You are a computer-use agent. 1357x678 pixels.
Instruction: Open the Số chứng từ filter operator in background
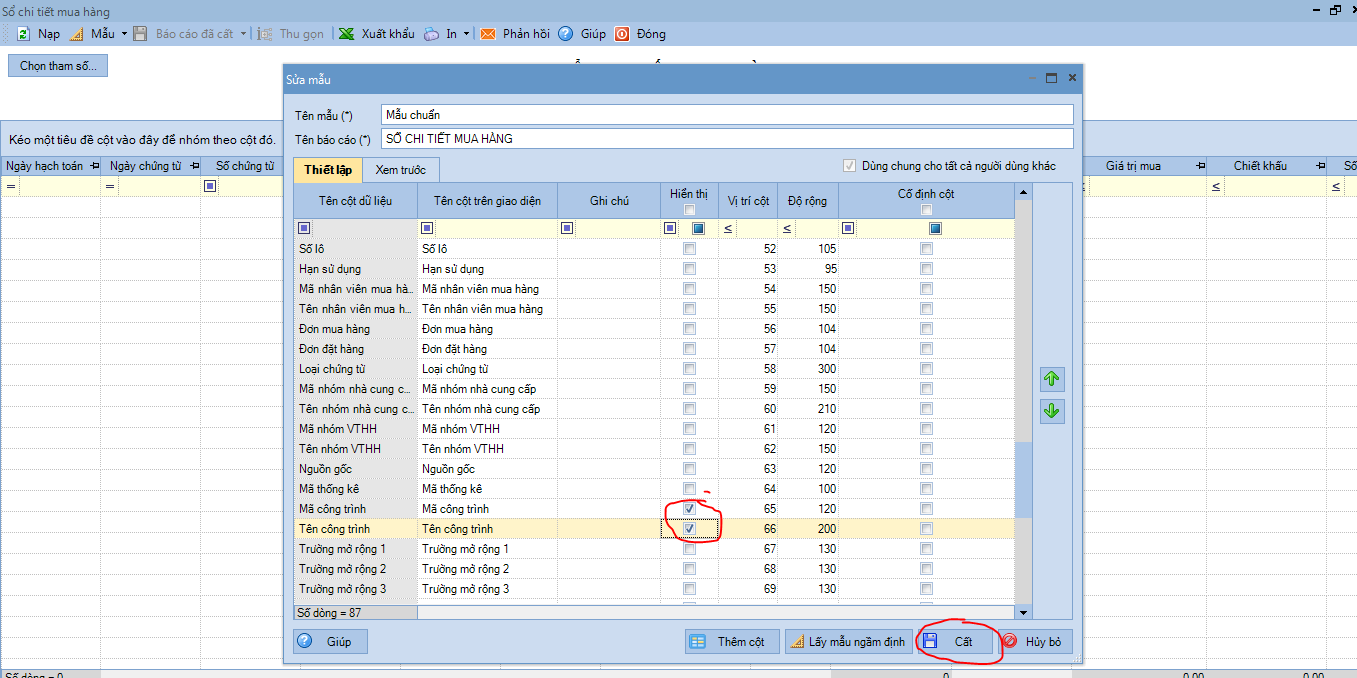tap(209, 186)
